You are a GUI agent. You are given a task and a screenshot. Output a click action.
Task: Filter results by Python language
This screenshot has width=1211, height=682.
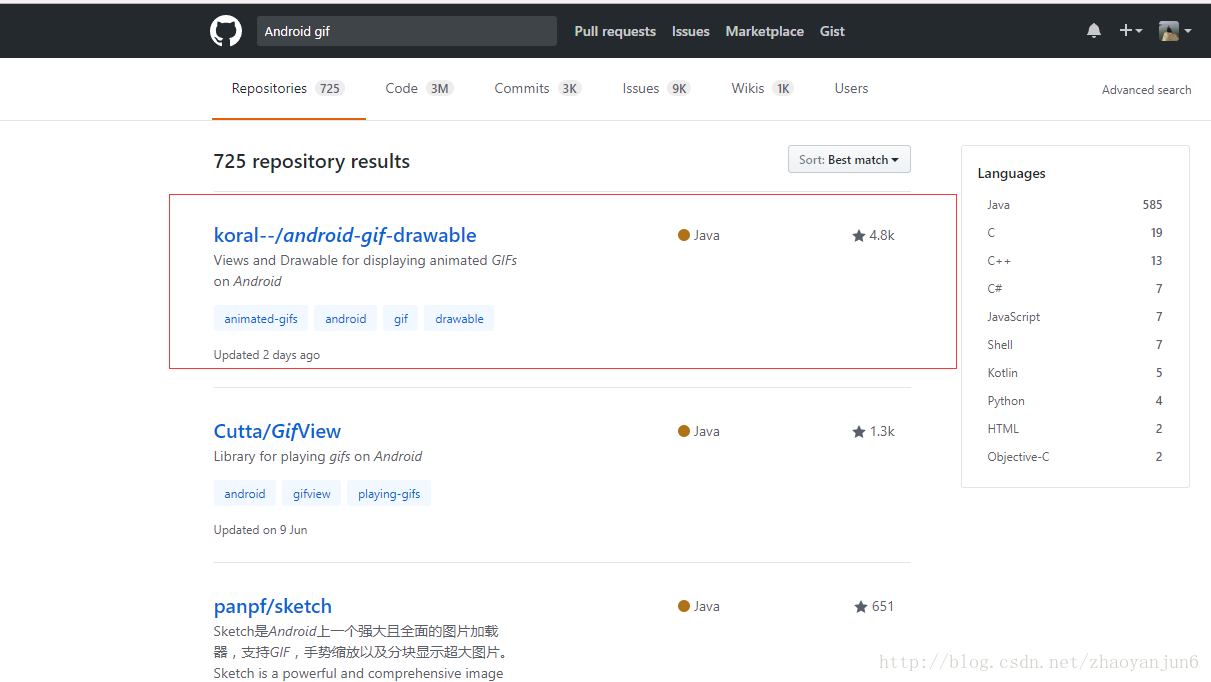point(1075,401)
